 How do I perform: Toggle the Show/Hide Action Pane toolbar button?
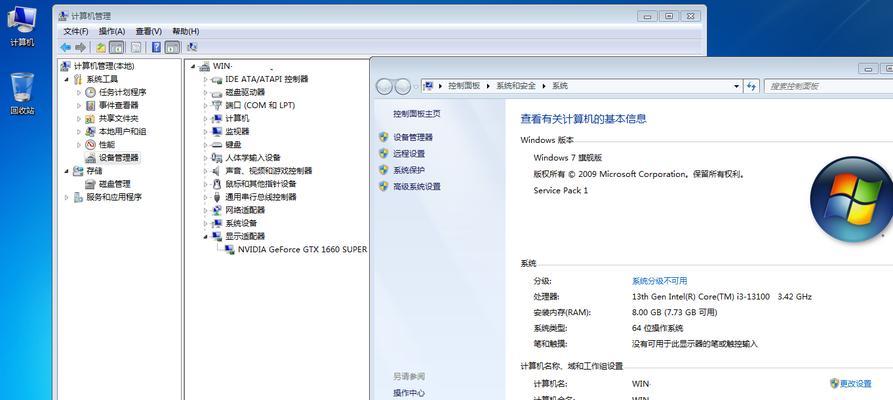[172, 47]
